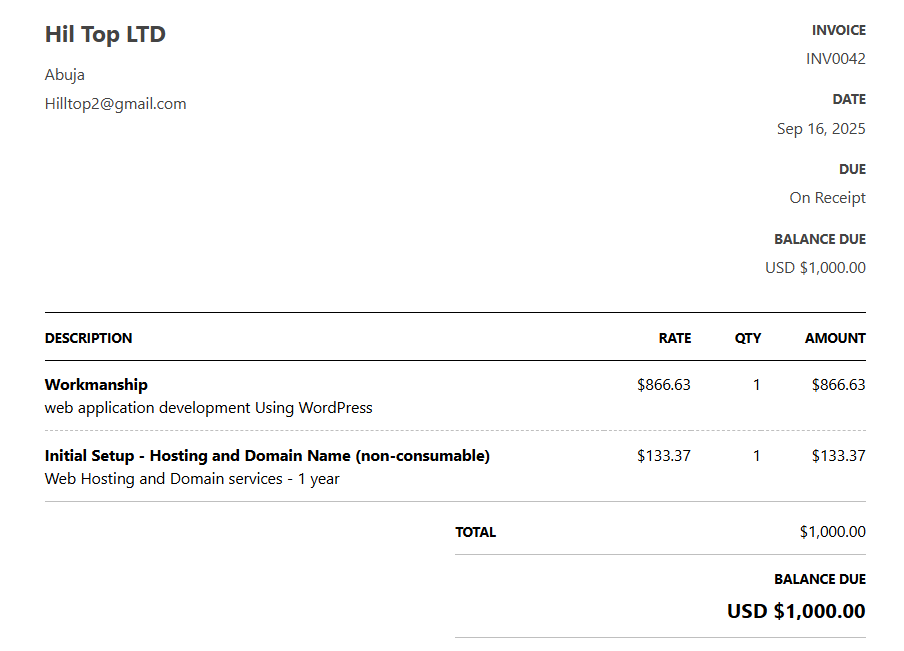Click the INVOICE heading label

click(x=838, y=30)
